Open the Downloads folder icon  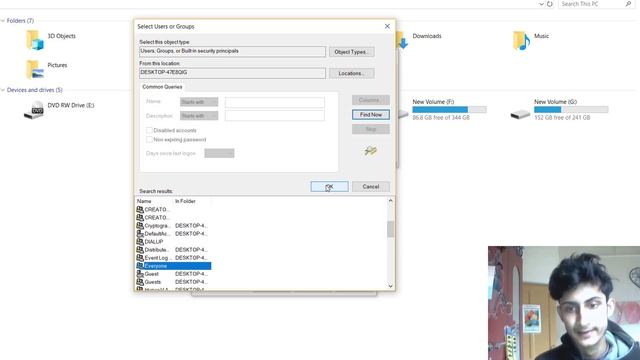point(402,40)
